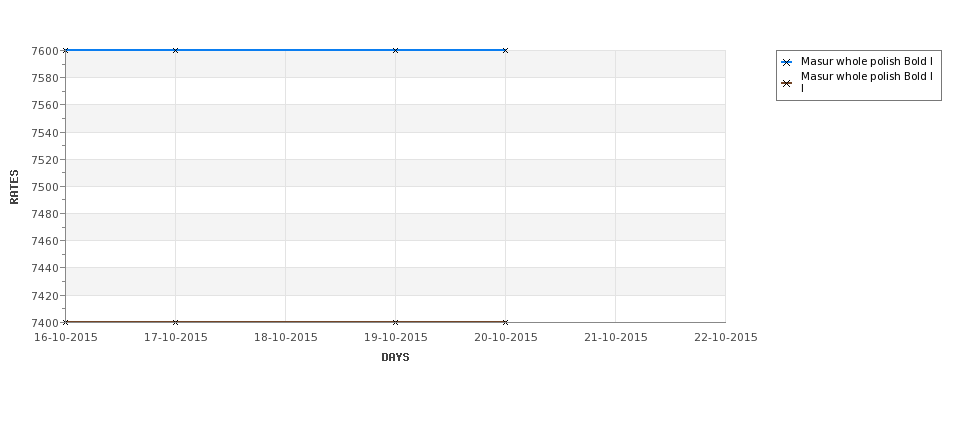Click legend label Masur whole polish Bold II
975x429 pixels.
click(x=867, y=82)
